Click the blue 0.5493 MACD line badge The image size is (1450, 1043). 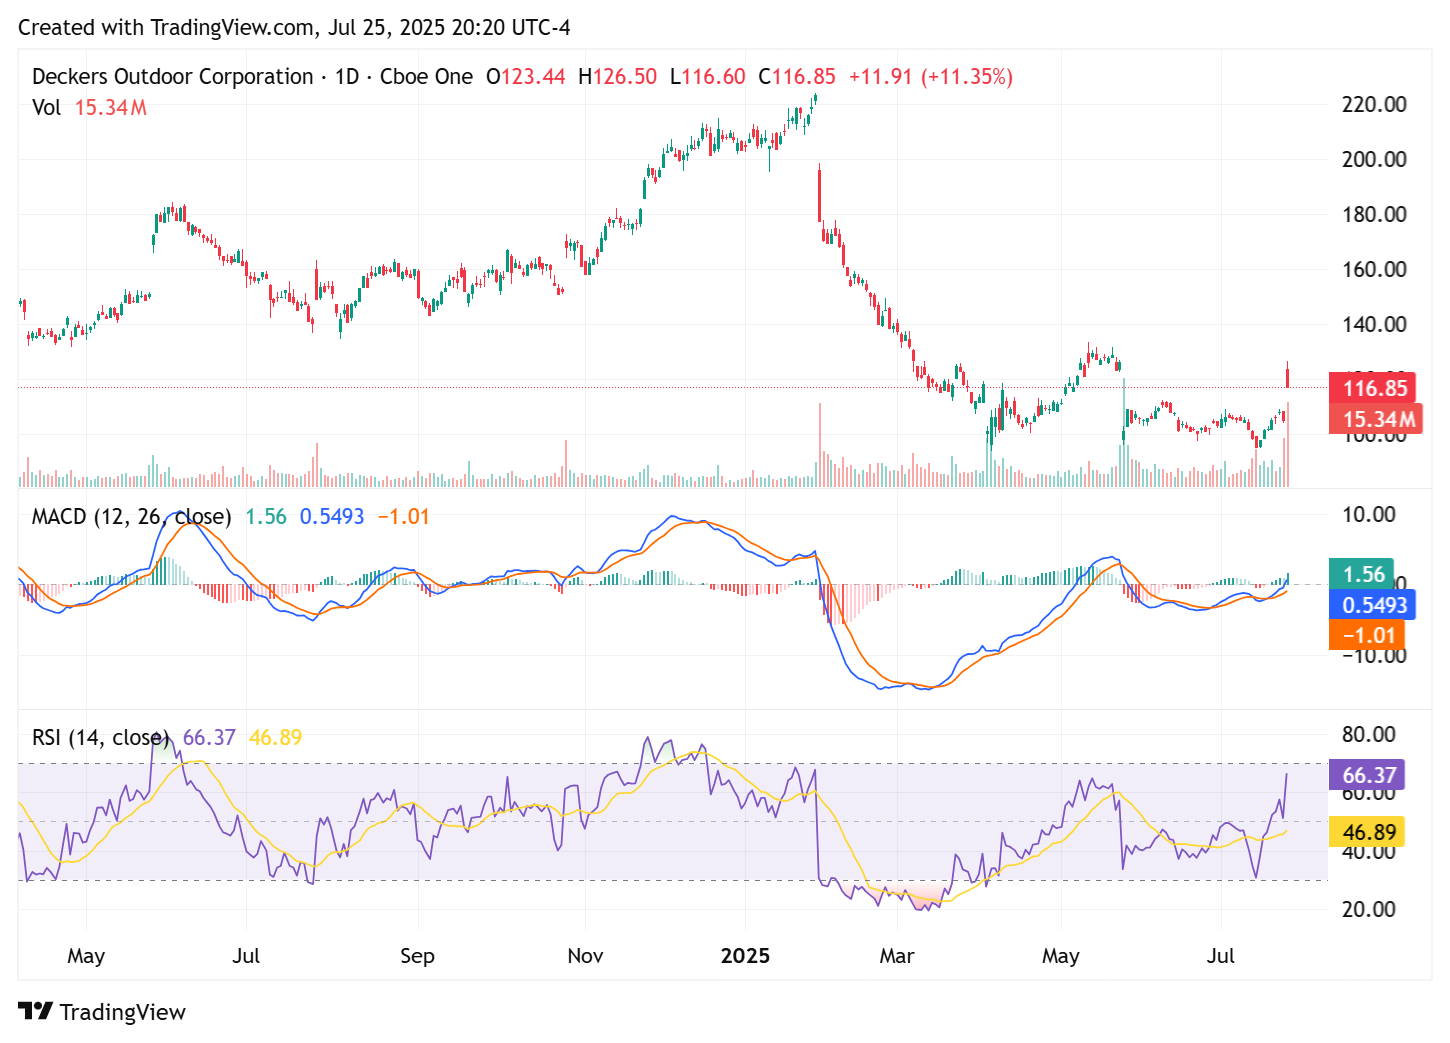[1373, 604]
